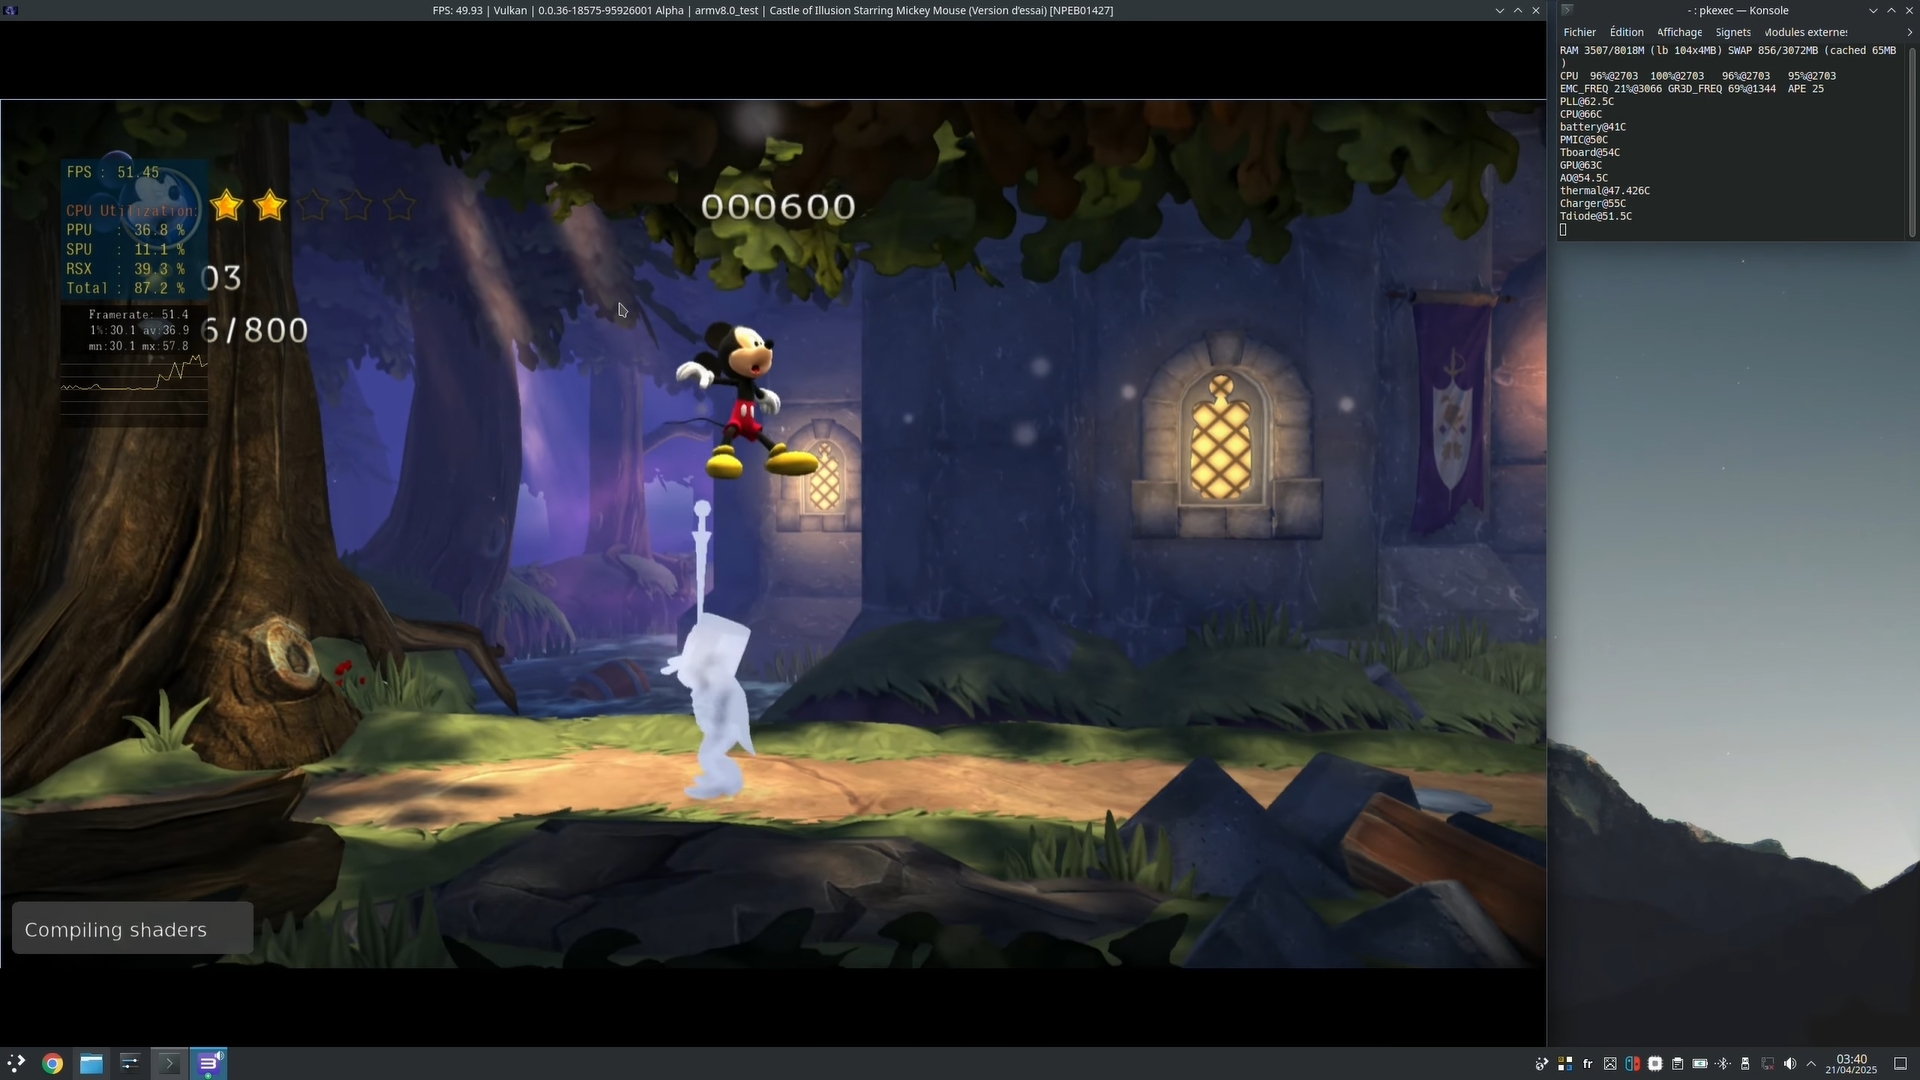Click the battery status tray icon
Screen dimensions: 1920x1080
click(x=1699, y=1064)
